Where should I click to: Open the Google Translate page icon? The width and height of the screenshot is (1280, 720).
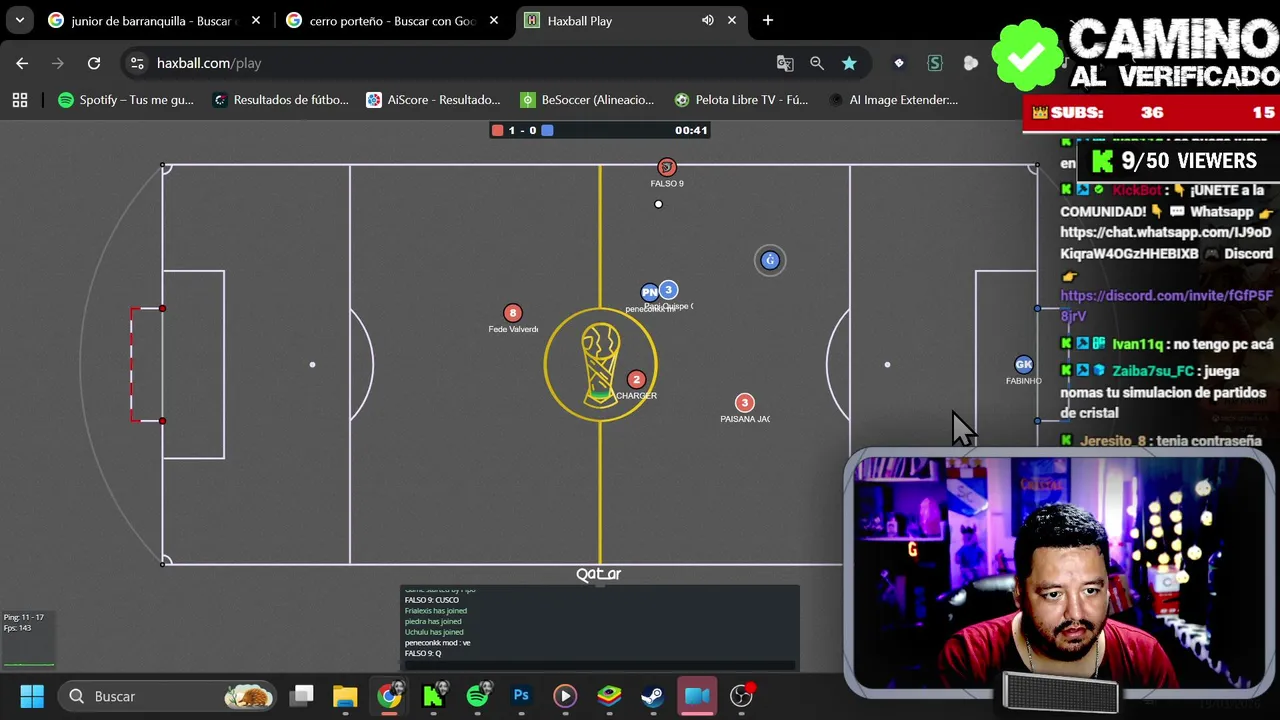pyautogui.click(x=785, y=63)
